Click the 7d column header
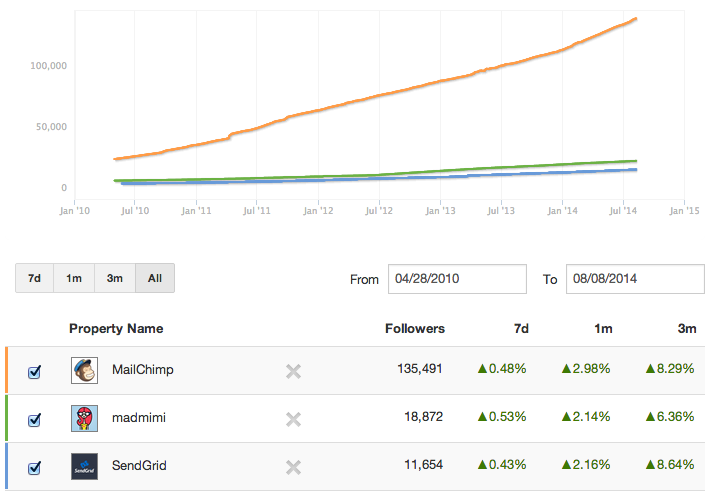714x498 pixels. pyautogui.click(x=521, y=329)
